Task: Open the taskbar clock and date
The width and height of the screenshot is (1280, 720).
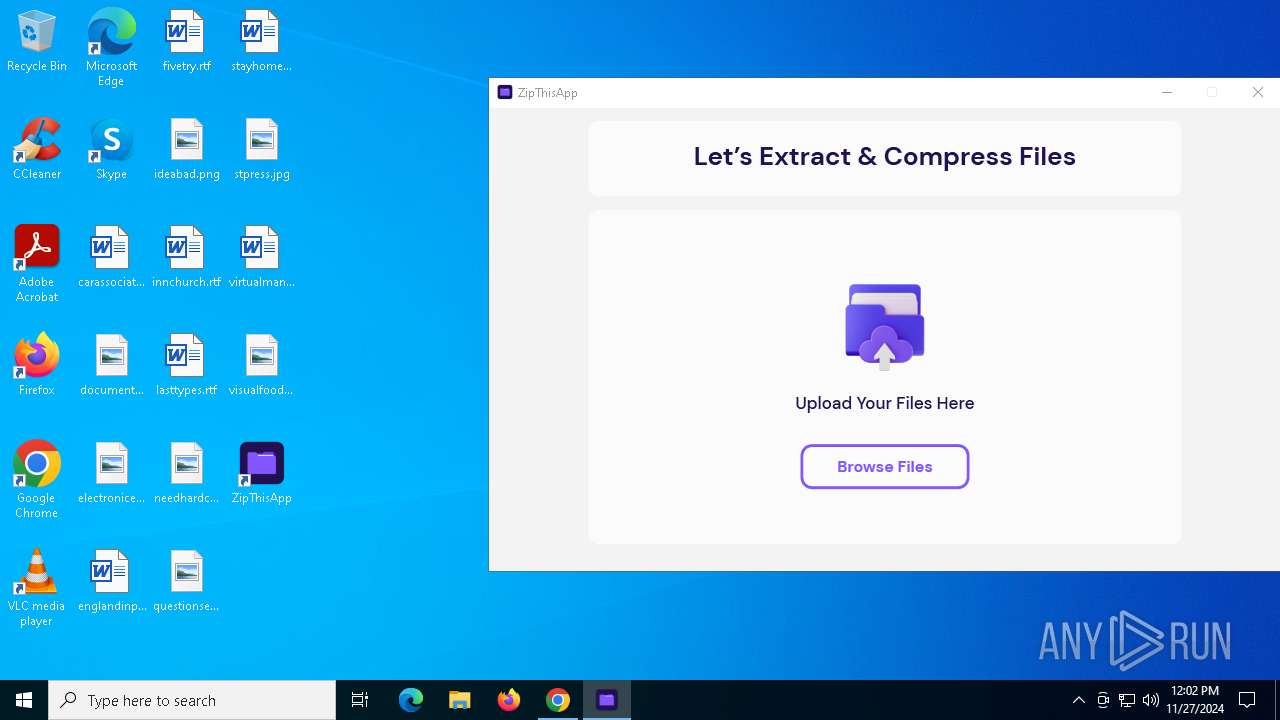Action: [x=1195, y=700]
